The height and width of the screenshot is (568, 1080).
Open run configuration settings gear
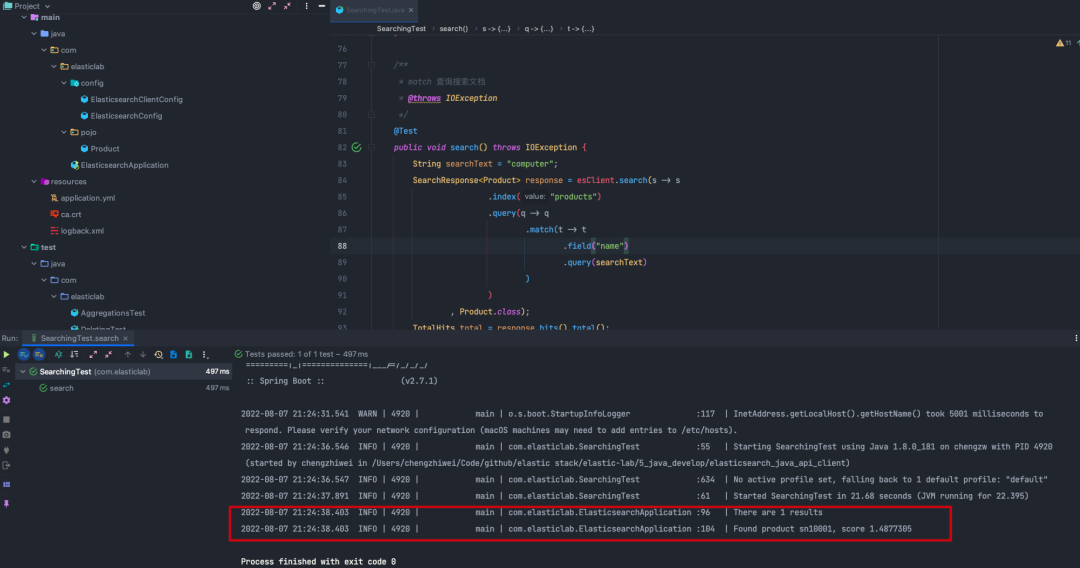[7, 400]
